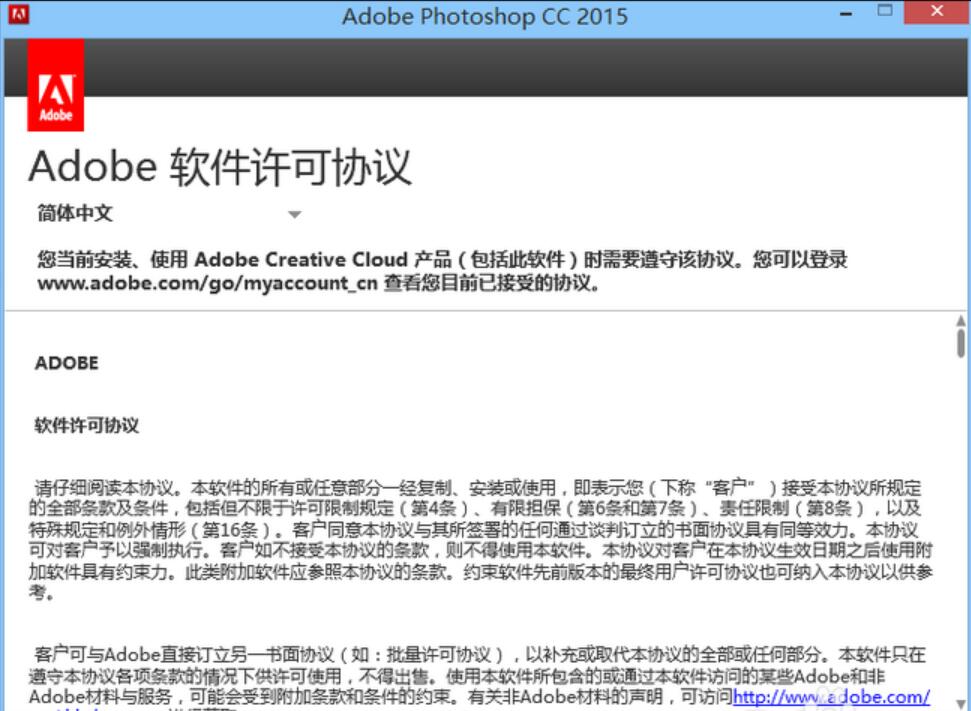Click the "Adobe 软件许可协议" page title
The image size is (971, 711).
220,167
